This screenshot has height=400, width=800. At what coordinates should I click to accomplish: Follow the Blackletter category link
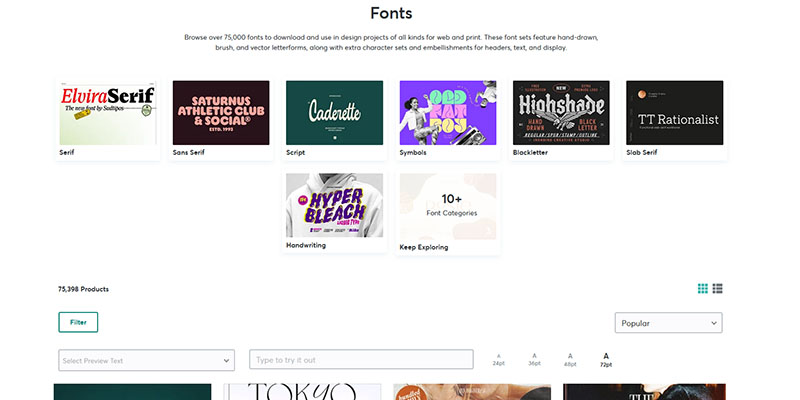pyautogui.click(x=530, y=153)
